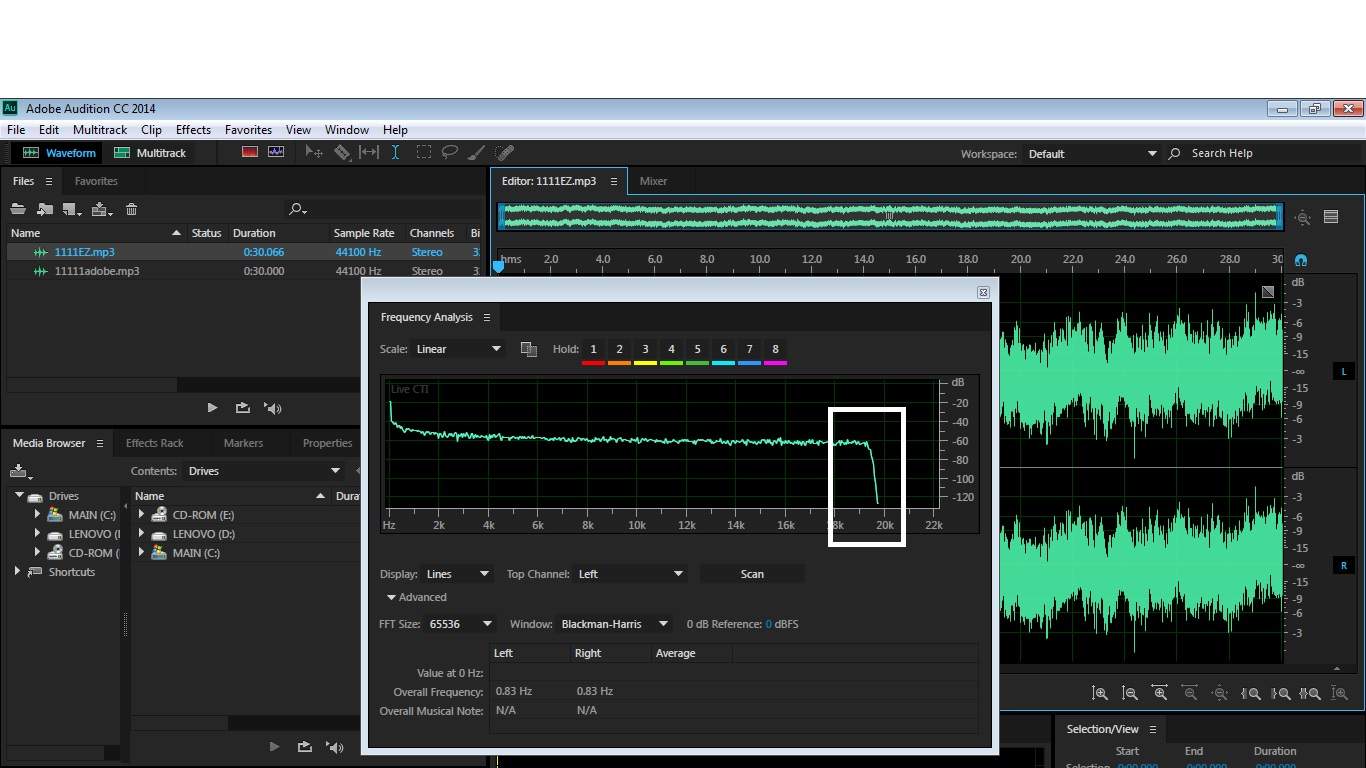Show the Spectral Frequency Display
Viewport: 1366px width, 768px height.
pyautogui.click(x=250, y=153)
